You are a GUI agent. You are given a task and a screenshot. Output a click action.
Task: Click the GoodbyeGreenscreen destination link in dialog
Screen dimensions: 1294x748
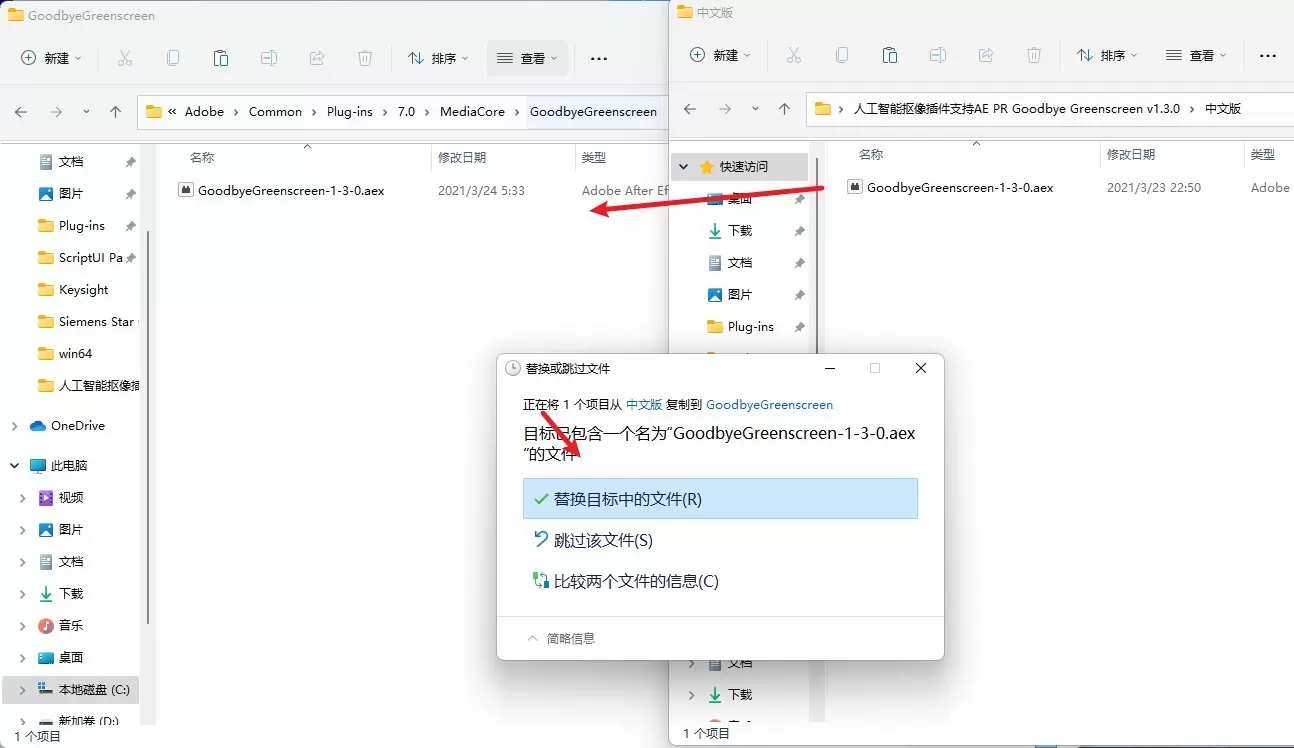tap(769, 405)
